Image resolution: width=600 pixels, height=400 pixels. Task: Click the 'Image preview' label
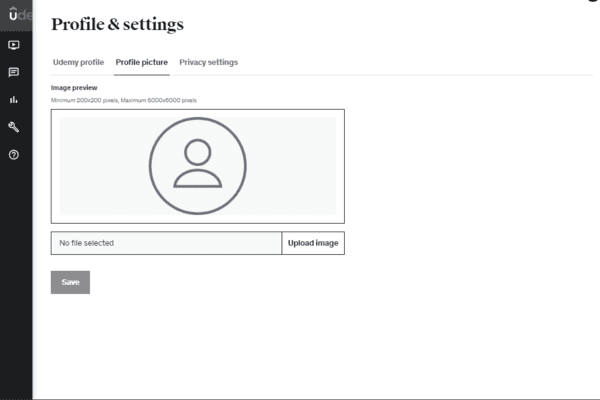tap(74, 88)
